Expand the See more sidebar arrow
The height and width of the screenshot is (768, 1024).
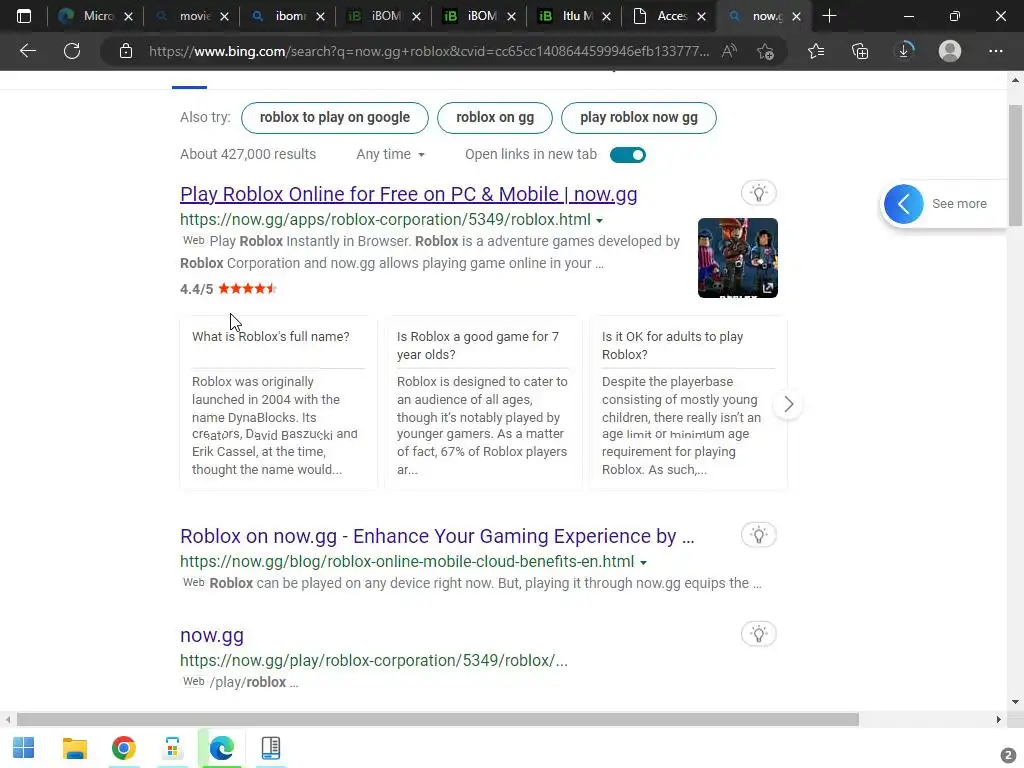pos(903,204)
